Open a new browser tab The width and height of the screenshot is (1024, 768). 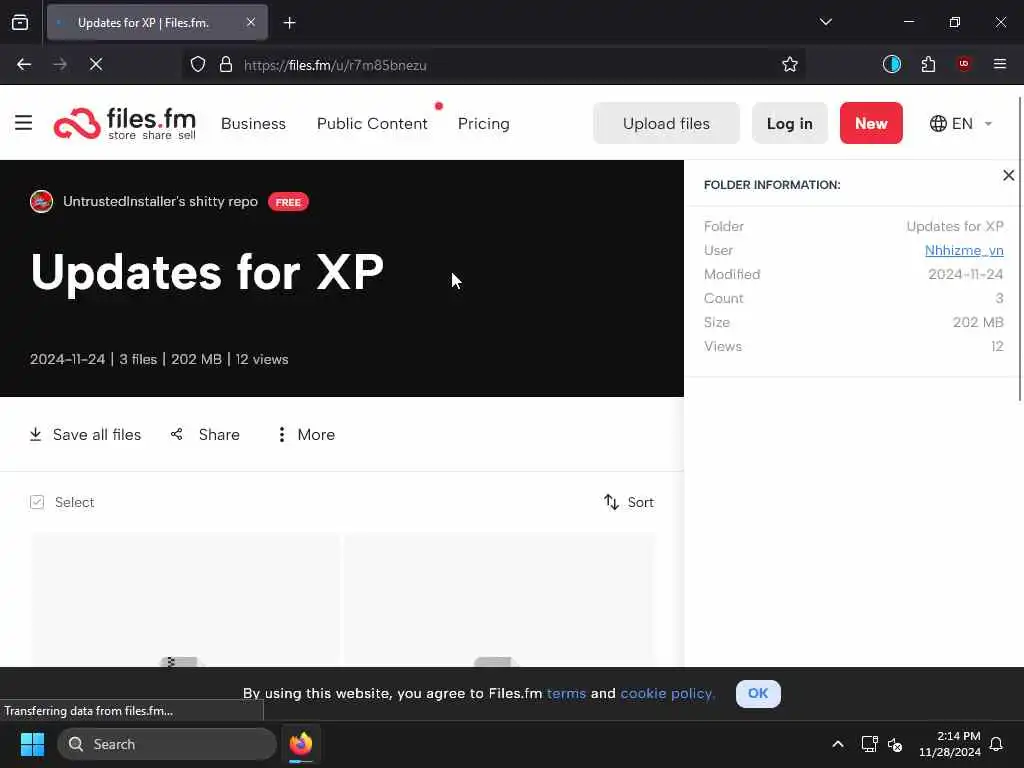click(289, 23)
